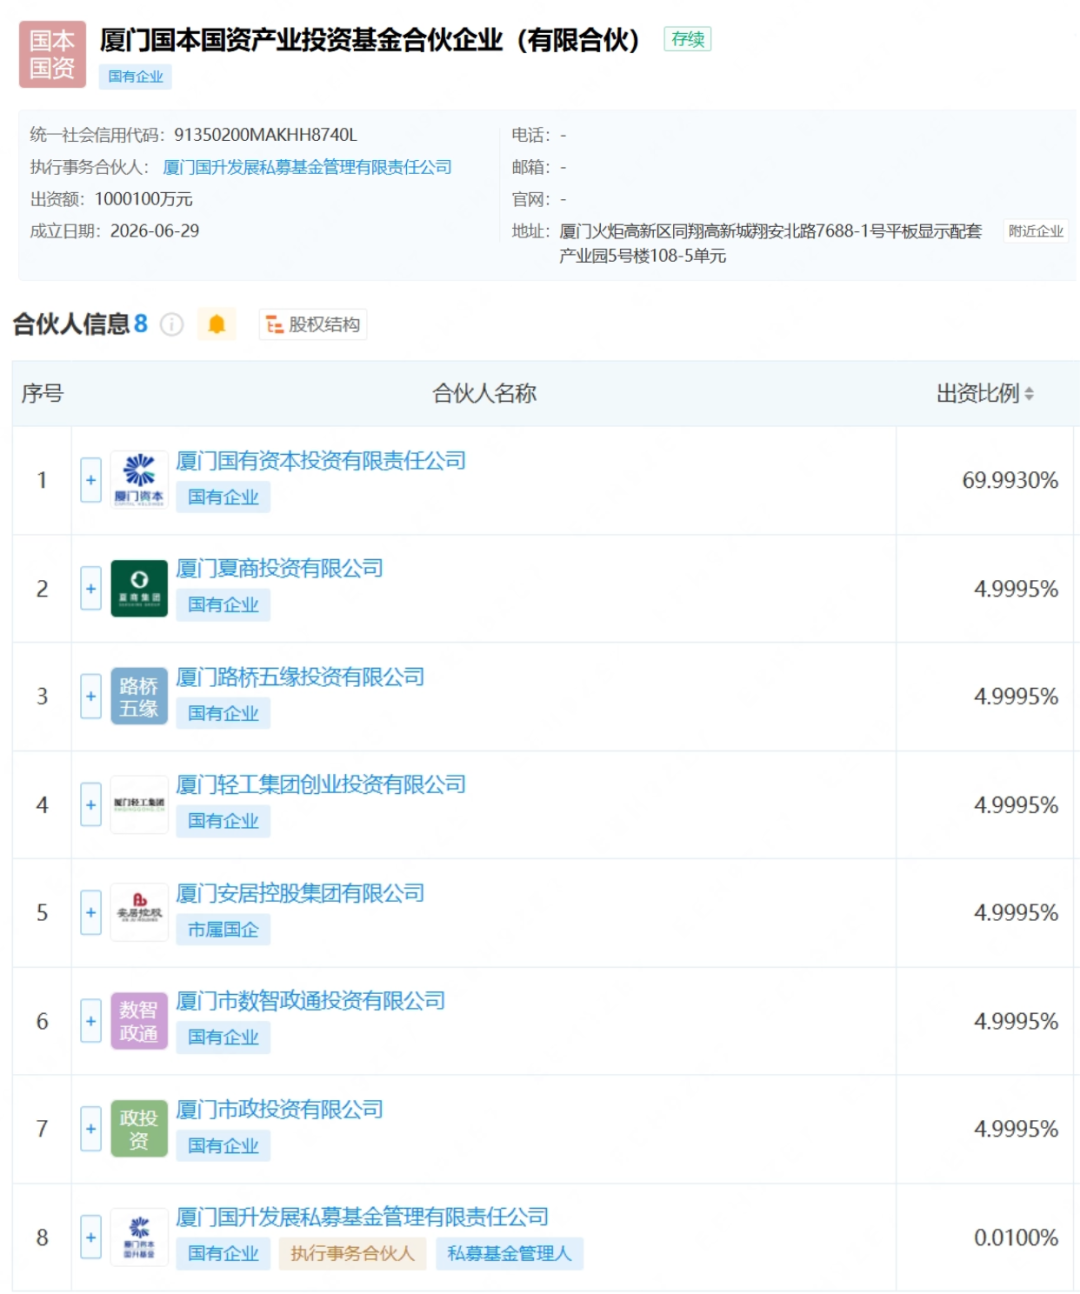Viewport: 1080px width, 1294px height.
Task: Click the 69.9930% ratio value
Action: [x=1010, y=480]
